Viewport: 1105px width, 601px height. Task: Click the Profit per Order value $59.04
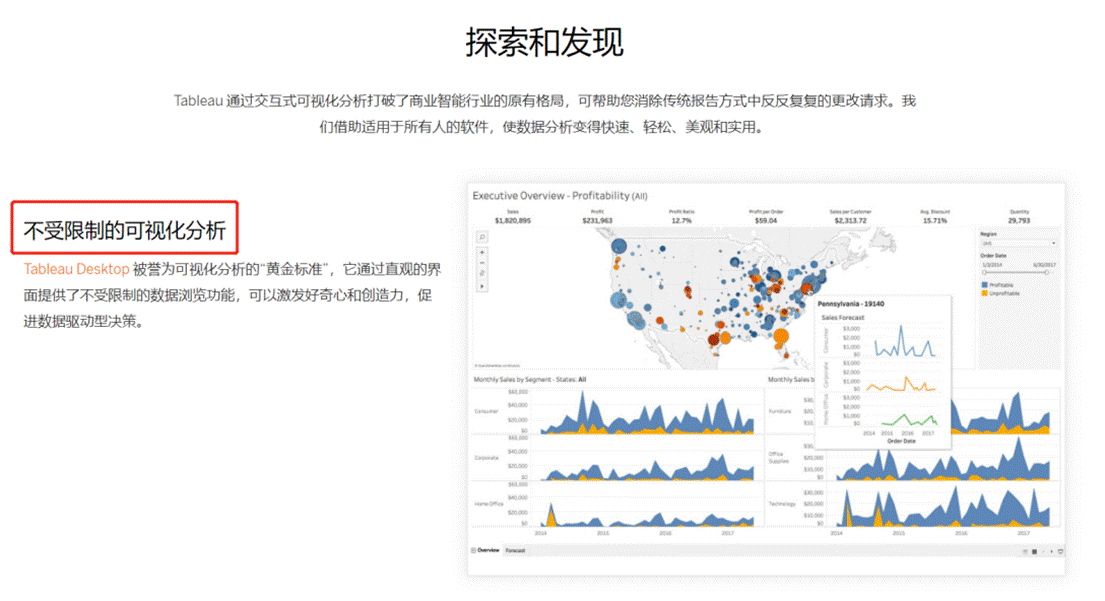[766, 221]
